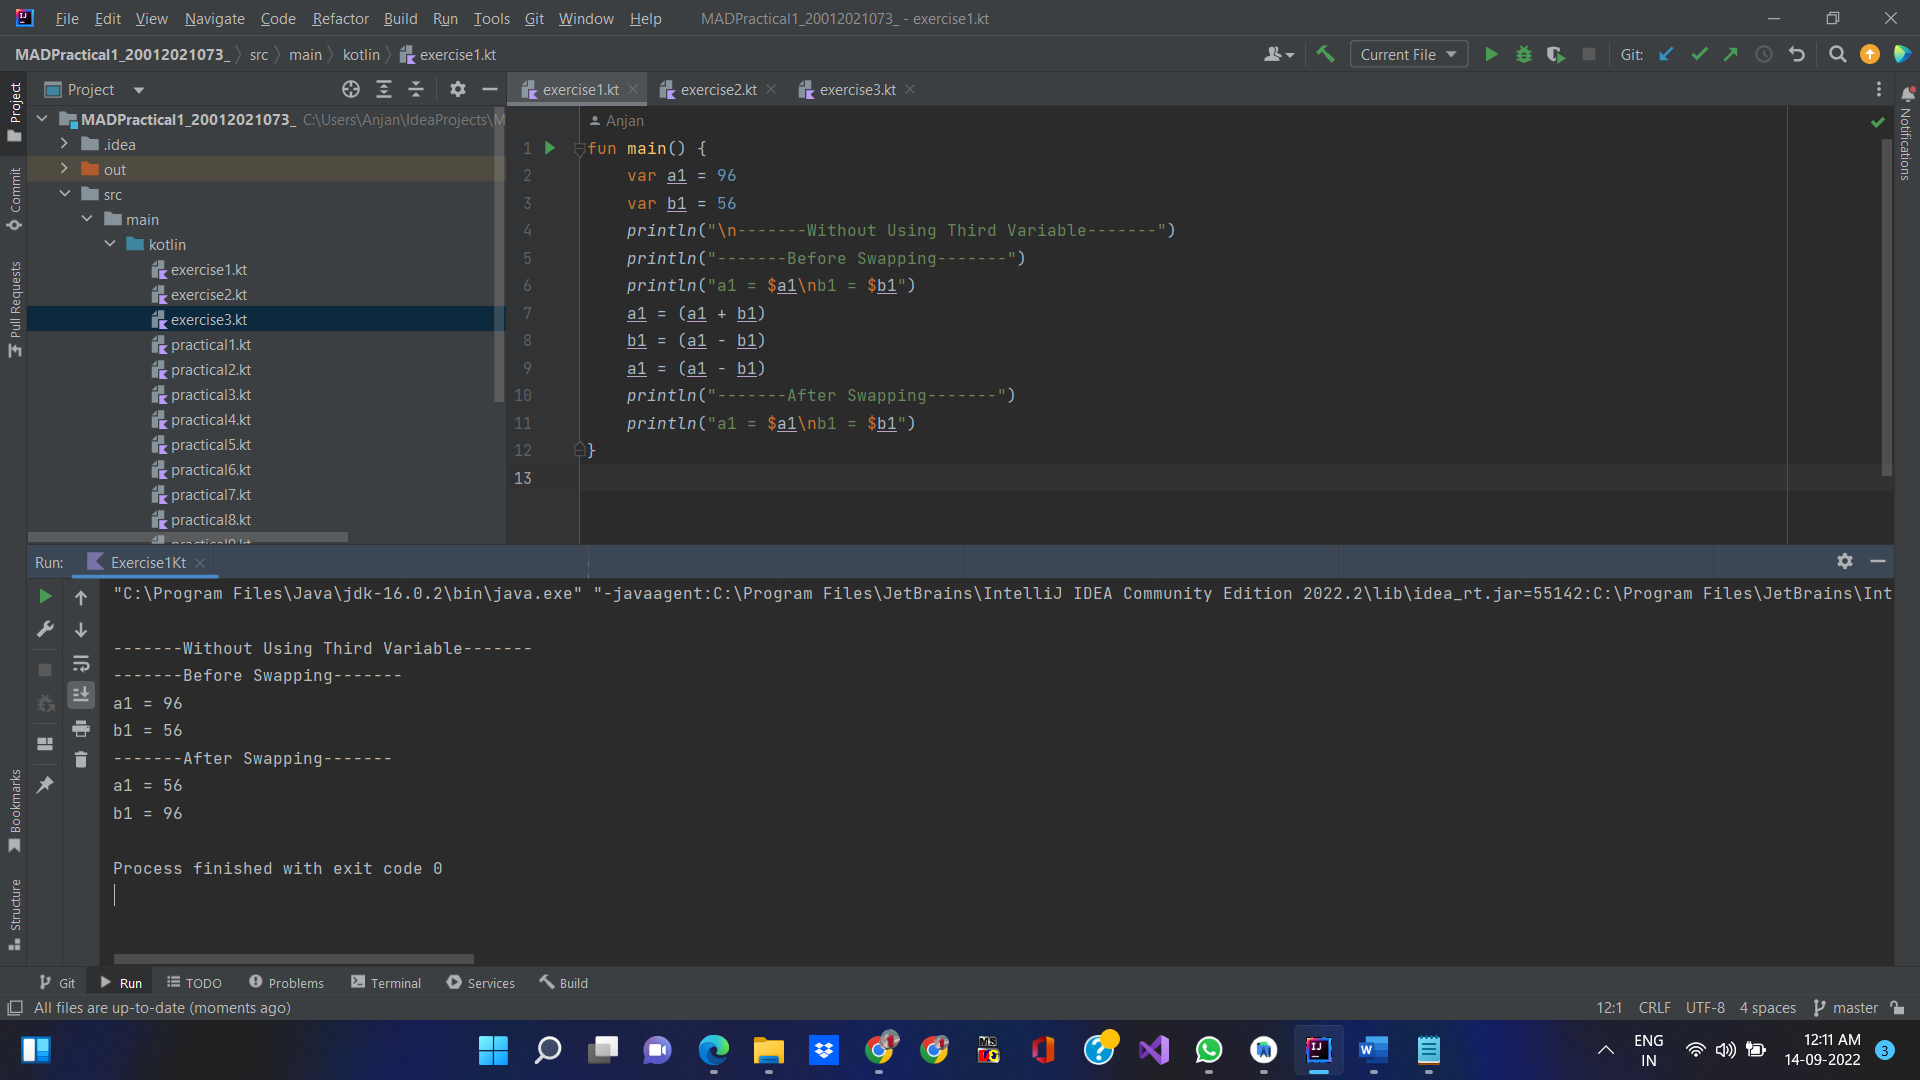Toggle scroll to end in console output
Viewport: 1920px width, 1080px height.
(x=81, y=694)
